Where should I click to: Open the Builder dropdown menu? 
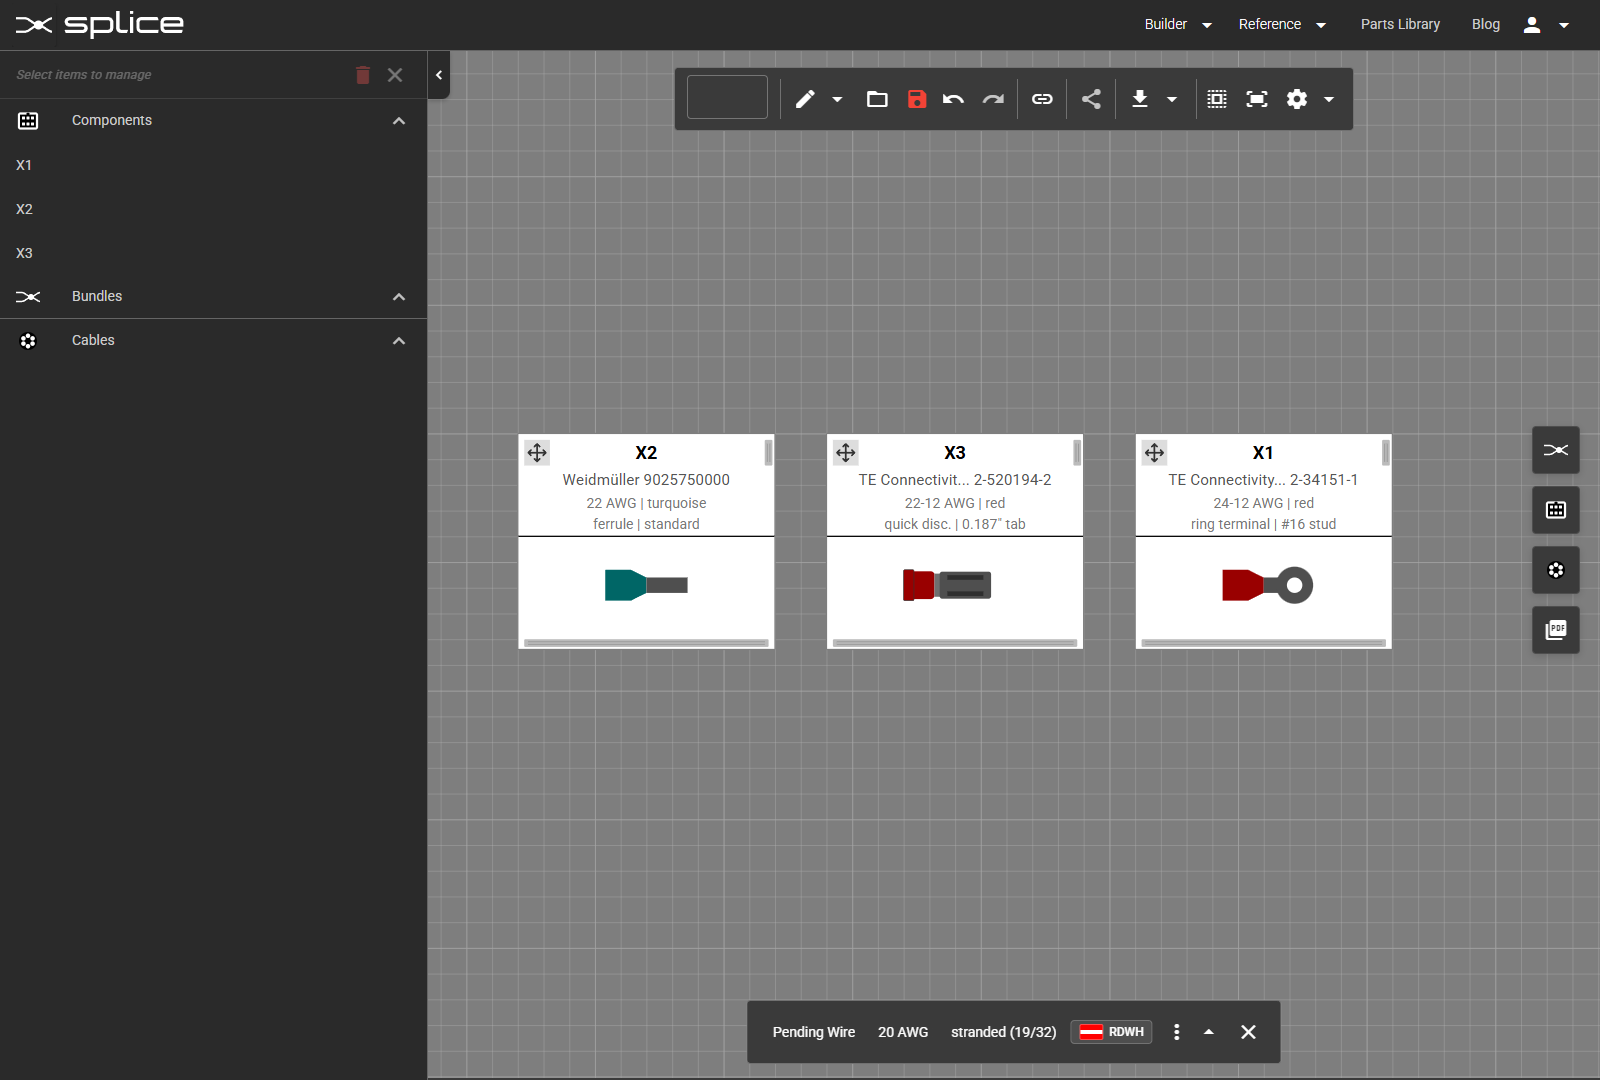click(x=1177, y=24)
